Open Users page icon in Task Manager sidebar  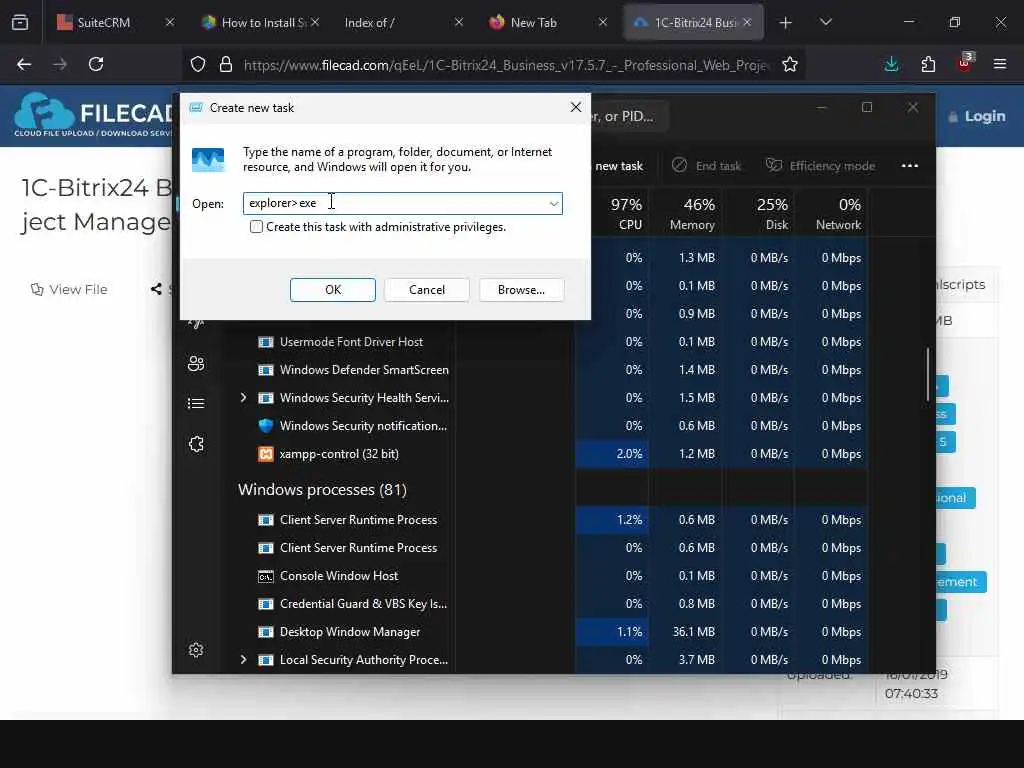[x=196, y=363]
